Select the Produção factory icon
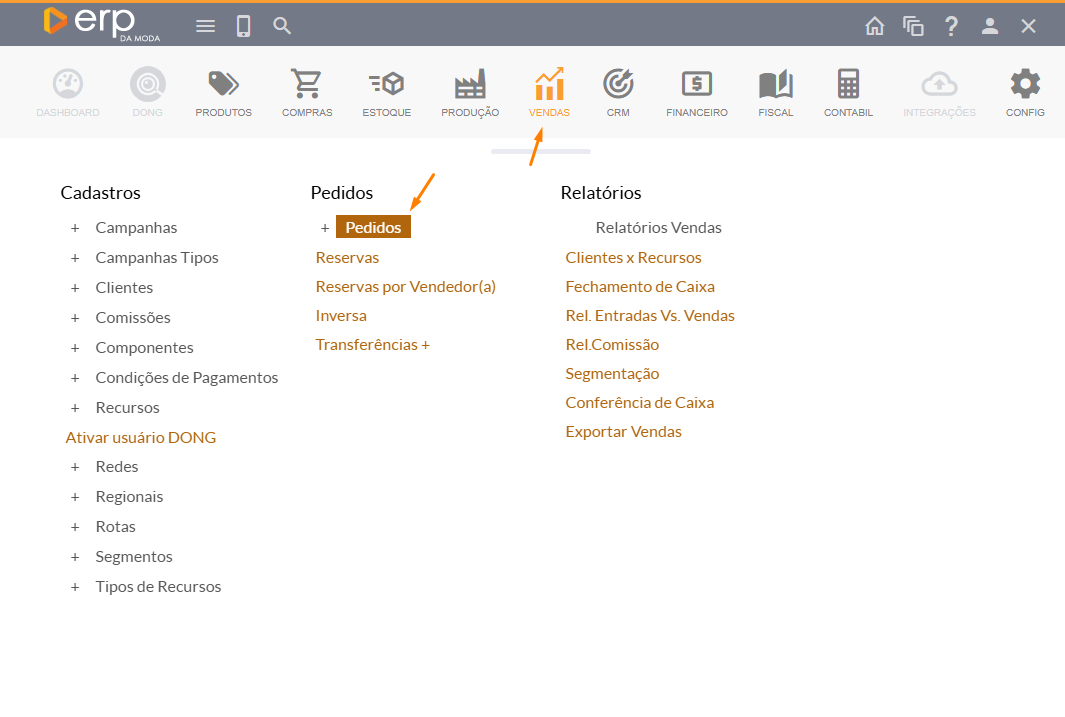Viewport: 1065px width, 717px height. pyautogui.click(x=470, y=85)
